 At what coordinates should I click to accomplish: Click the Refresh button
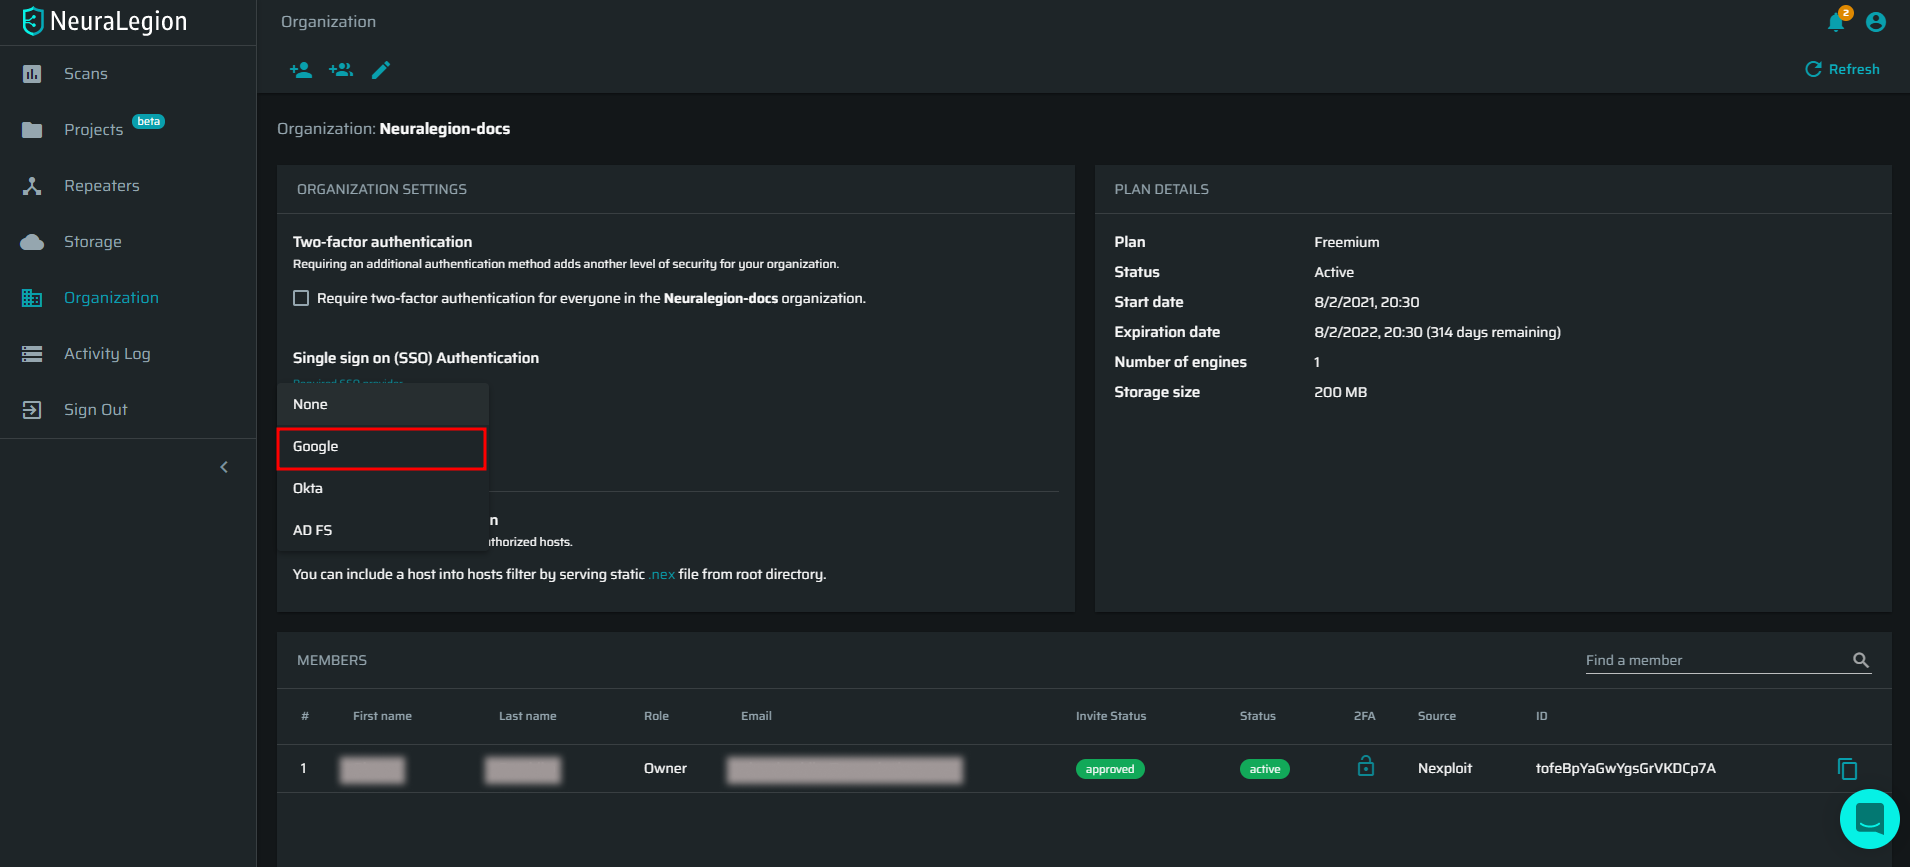1842,69
